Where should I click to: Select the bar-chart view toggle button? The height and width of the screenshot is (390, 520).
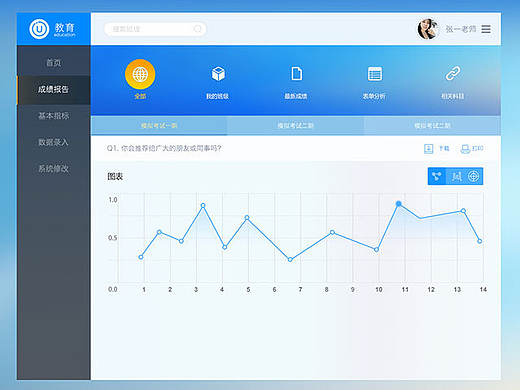(456, 176)
